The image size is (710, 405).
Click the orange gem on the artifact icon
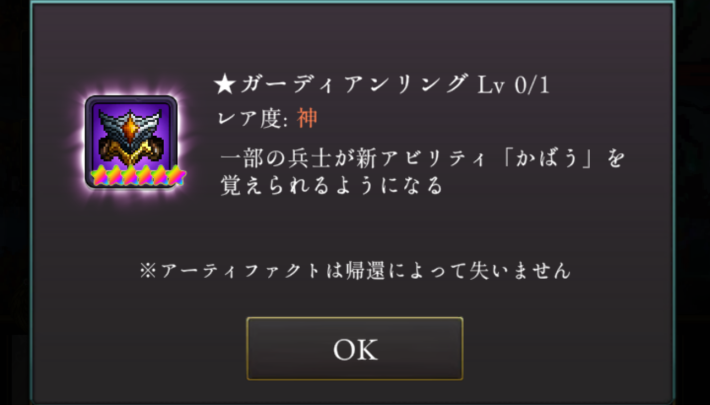[x=130, y=128]
